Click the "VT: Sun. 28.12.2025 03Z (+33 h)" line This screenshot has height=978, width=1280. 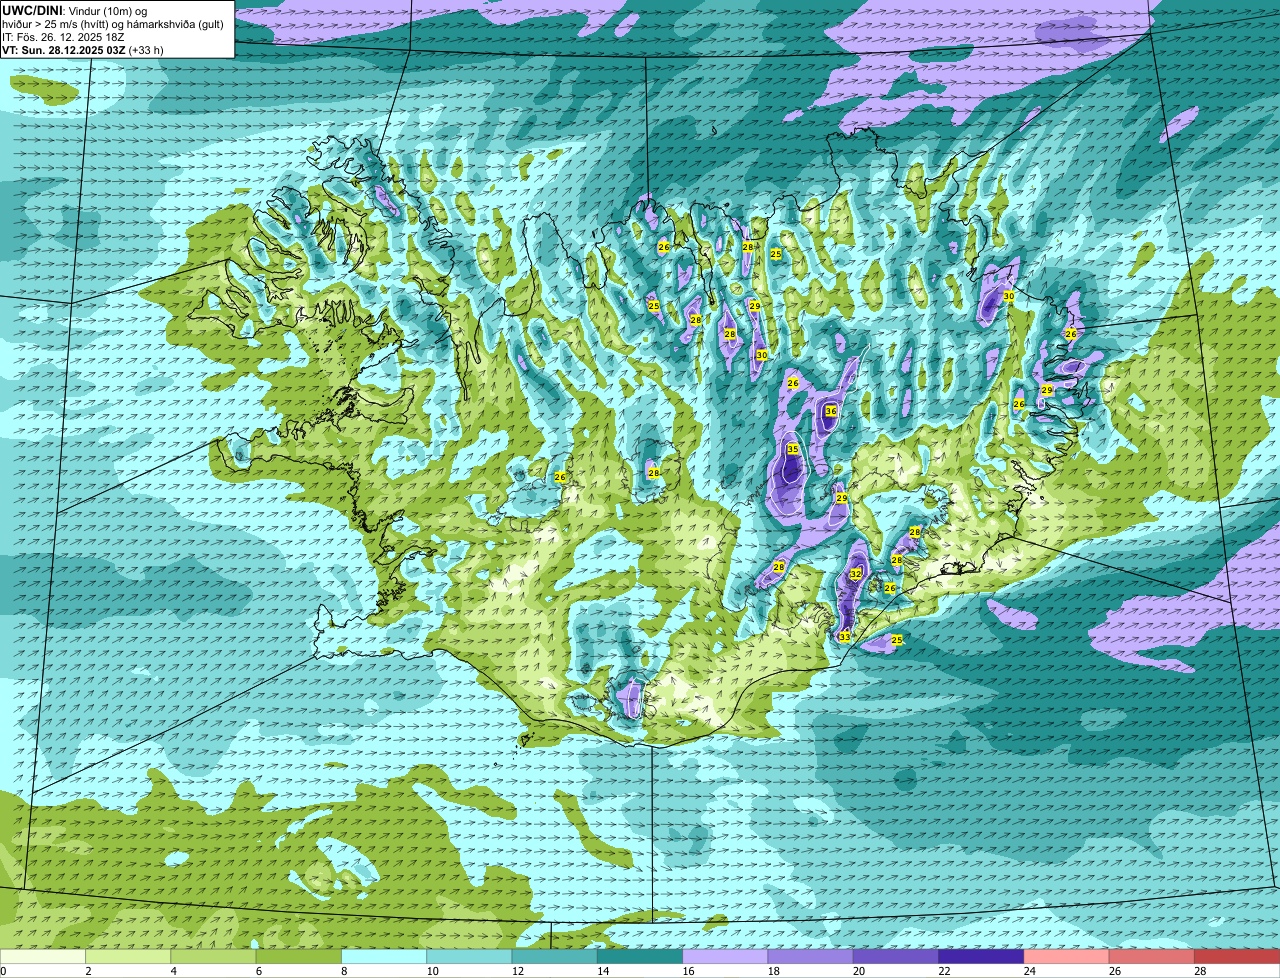tap(83, 50)
